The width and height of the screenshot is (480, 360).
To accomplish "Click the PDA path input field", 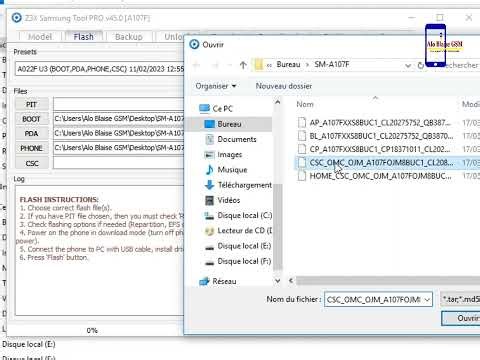I will click(x=119, y=133).
